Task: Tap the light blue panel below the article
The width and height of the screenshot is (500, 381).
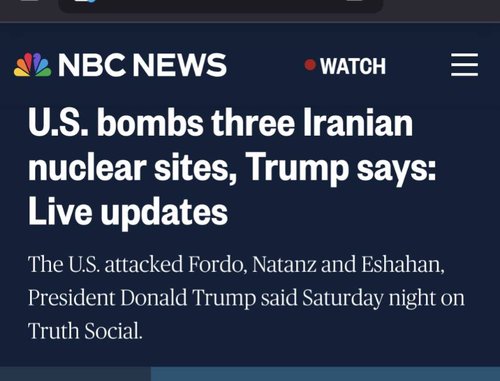Action: pyautogui.click(x=325, y=374)
